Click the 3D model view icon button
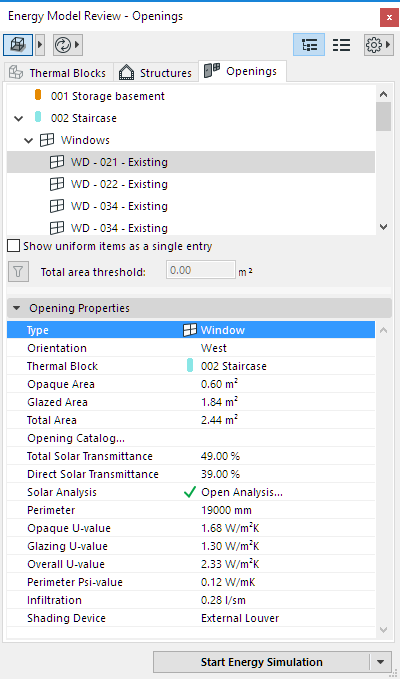The width and height of the screenshot is (400, 679). tap(18, 45)
